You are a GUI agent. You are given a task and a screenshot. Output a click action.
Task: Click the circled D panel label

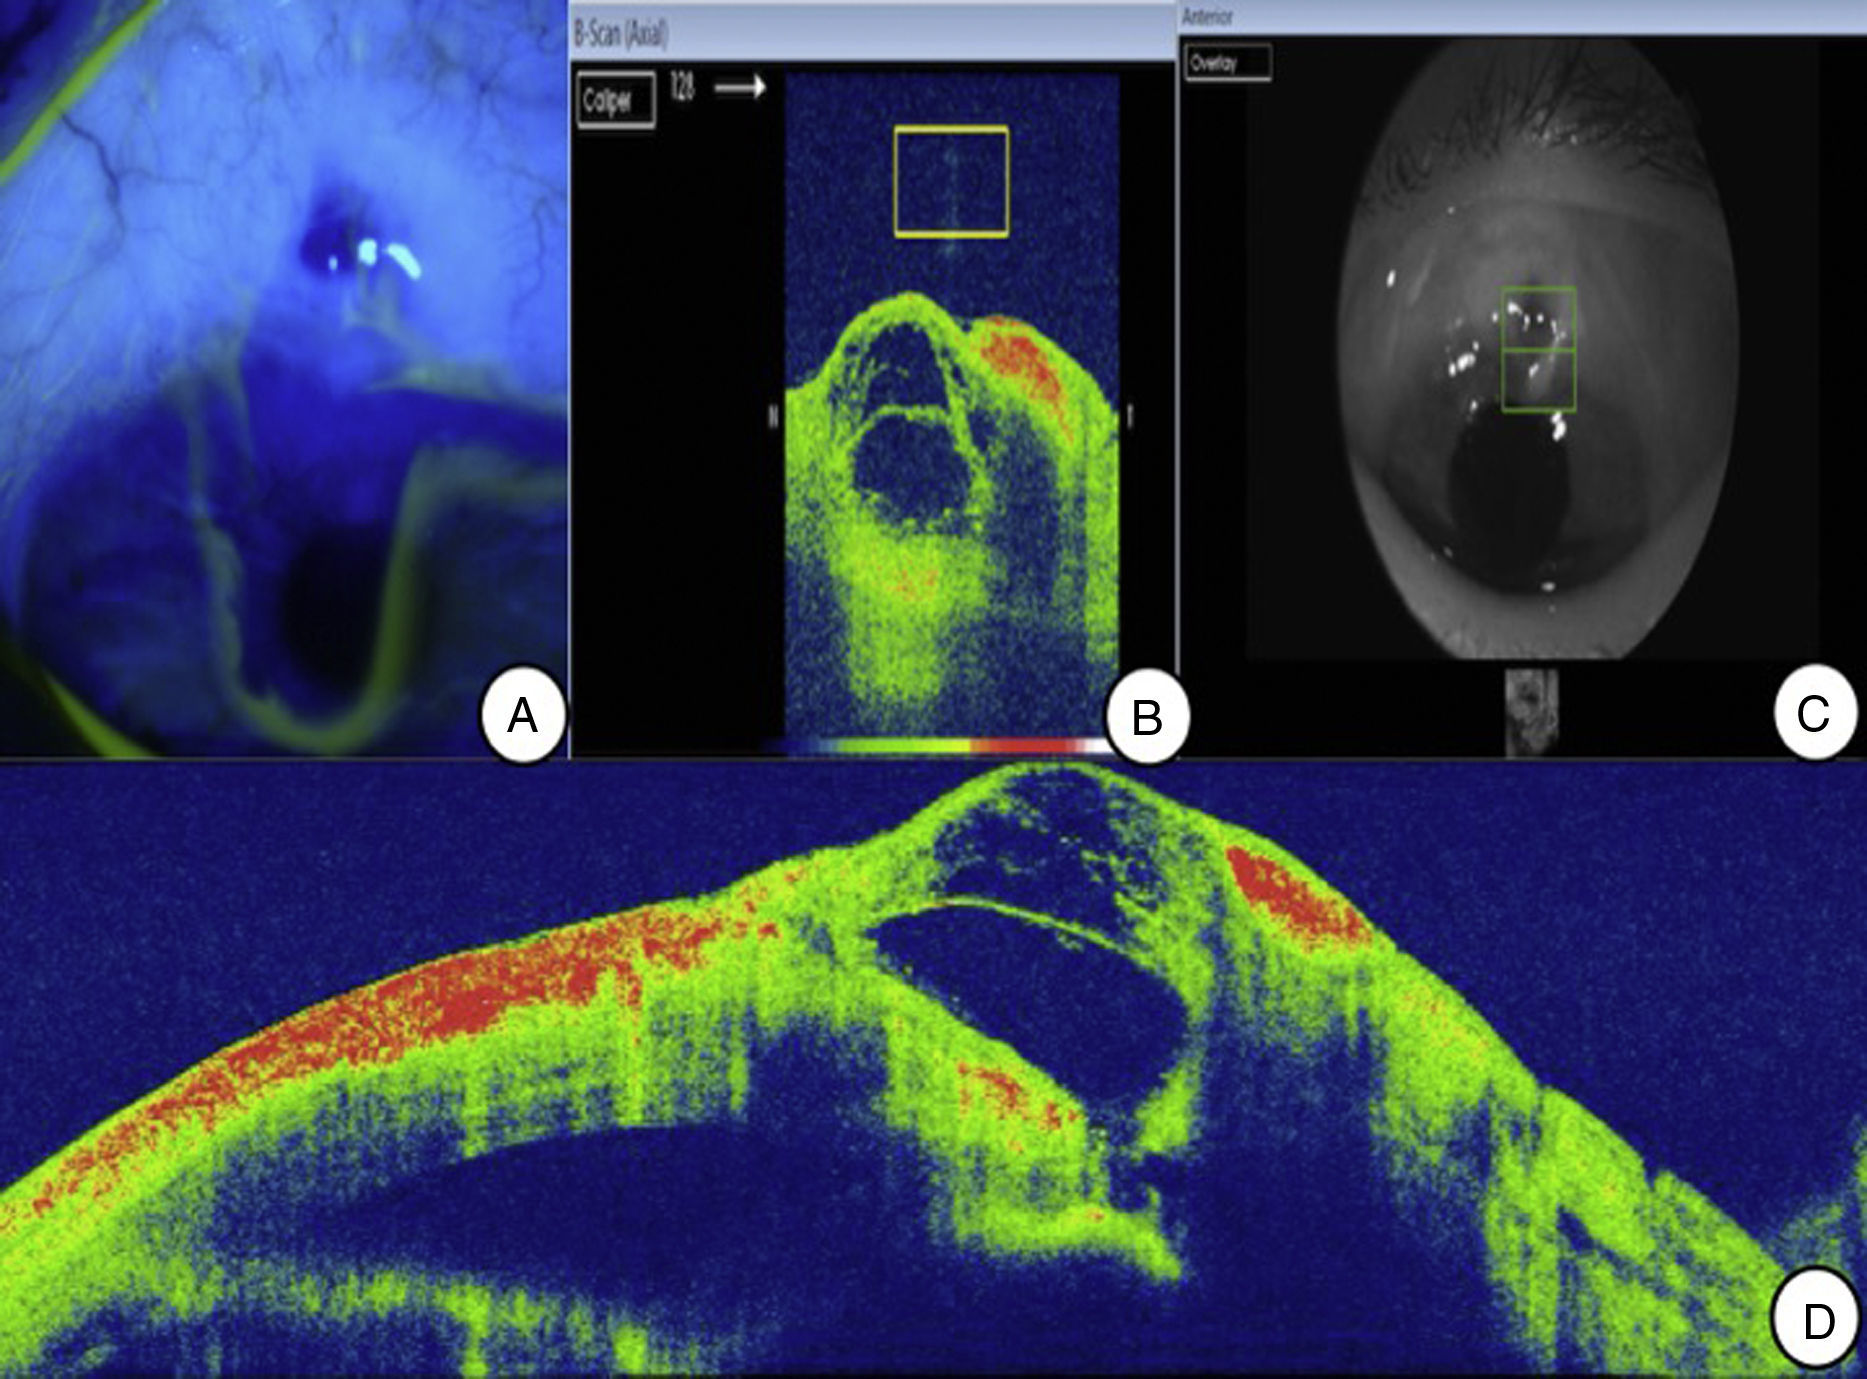click(x=1817, y=1320)
